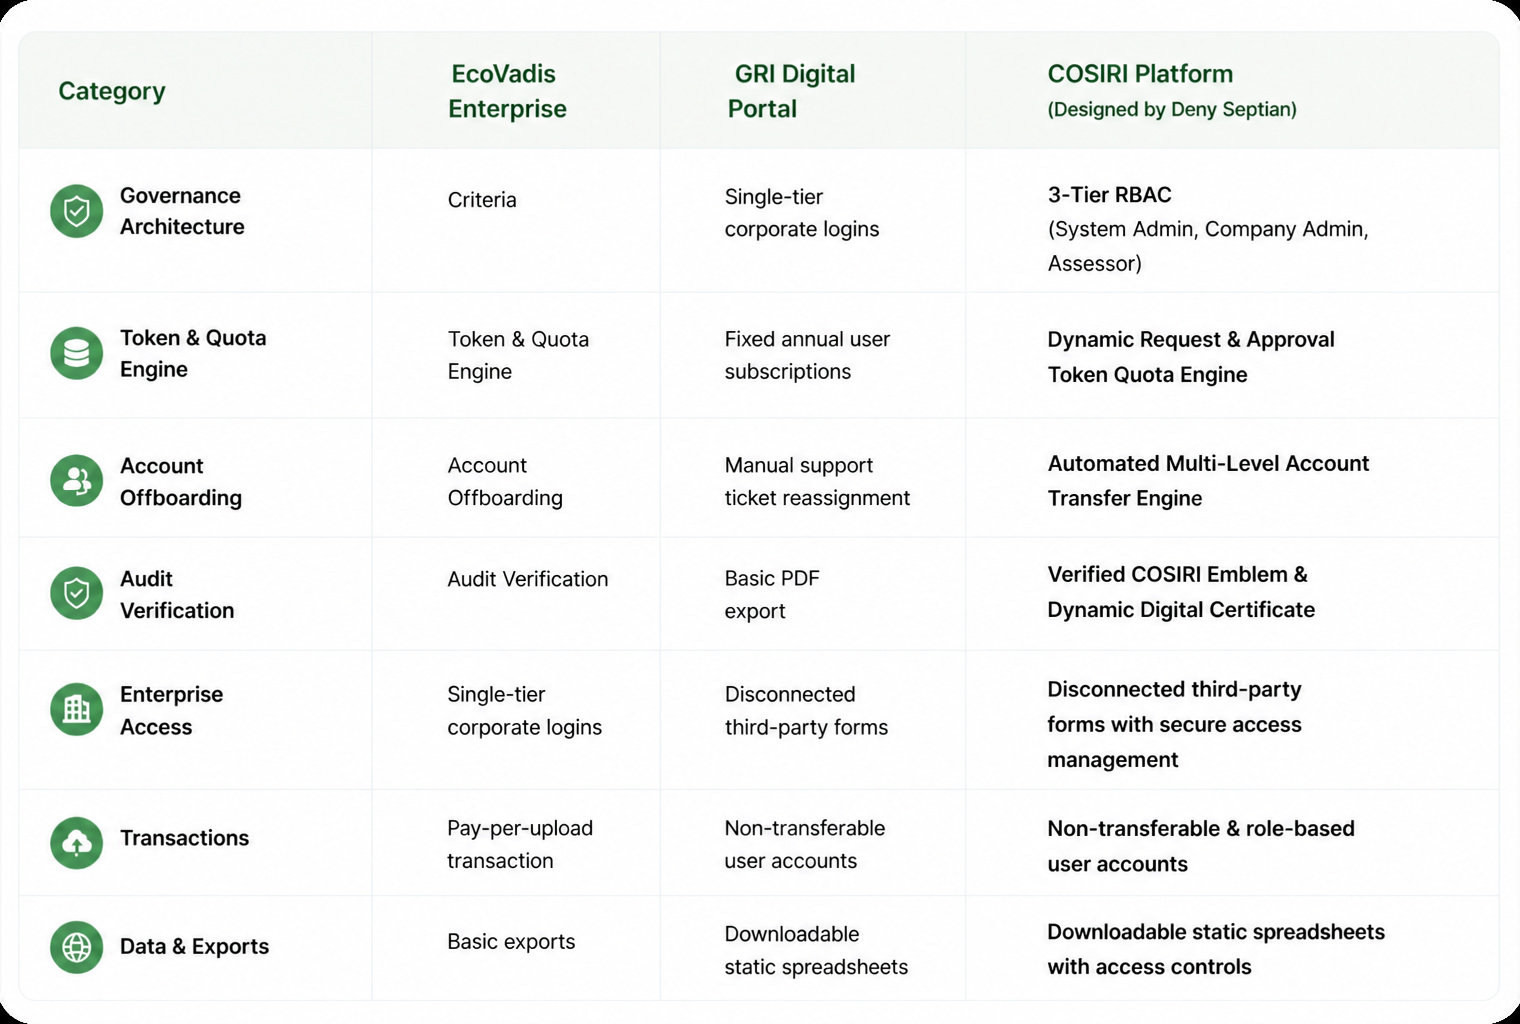Click Dynamic Request & Approval Token Quota Engine

[x=1191, y=356]
